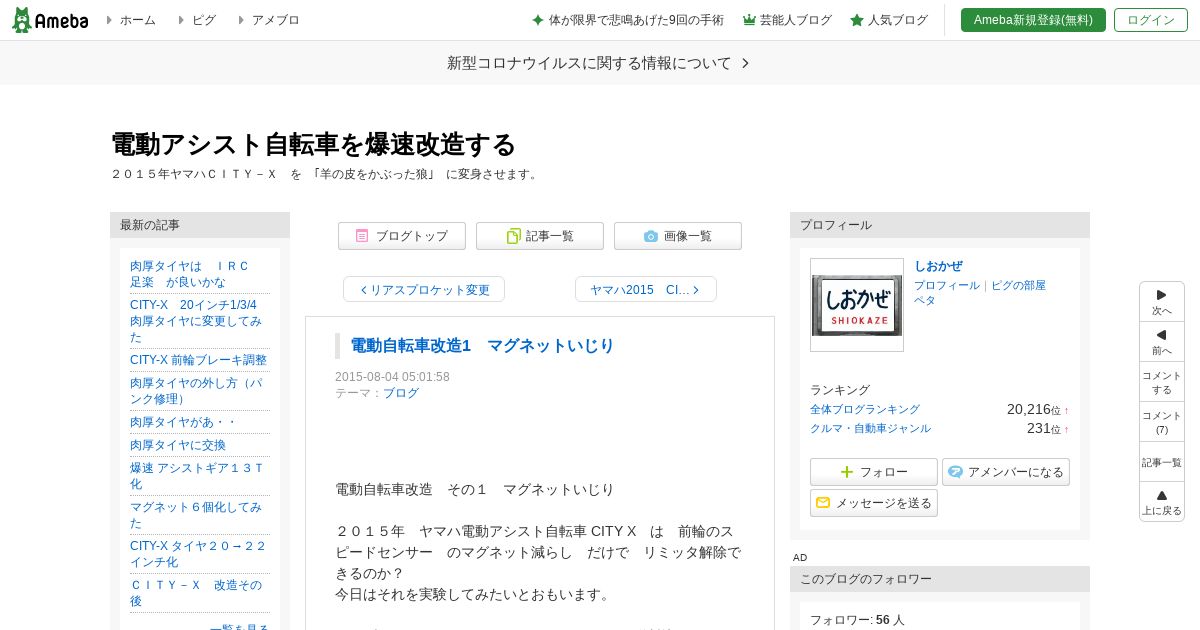Go to next article ヤマハ2015 CI…
Image resolution: width=1200 pixels, height=630 pixels.
click(646, 289)
